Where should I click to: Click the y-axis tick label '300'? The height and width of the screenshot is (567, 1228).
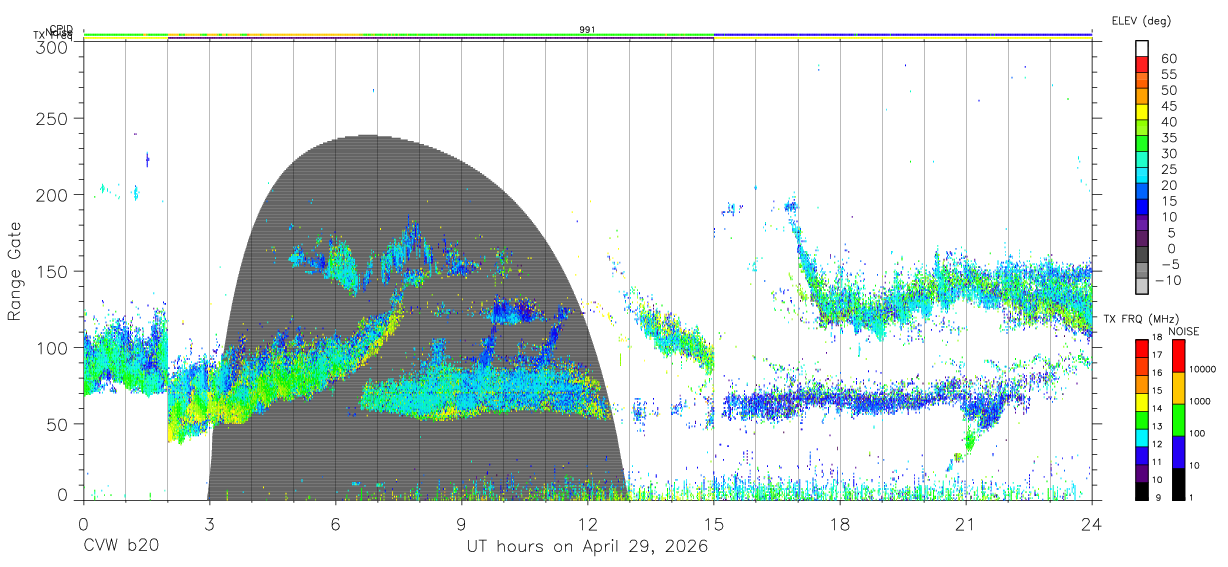point(53,46)
